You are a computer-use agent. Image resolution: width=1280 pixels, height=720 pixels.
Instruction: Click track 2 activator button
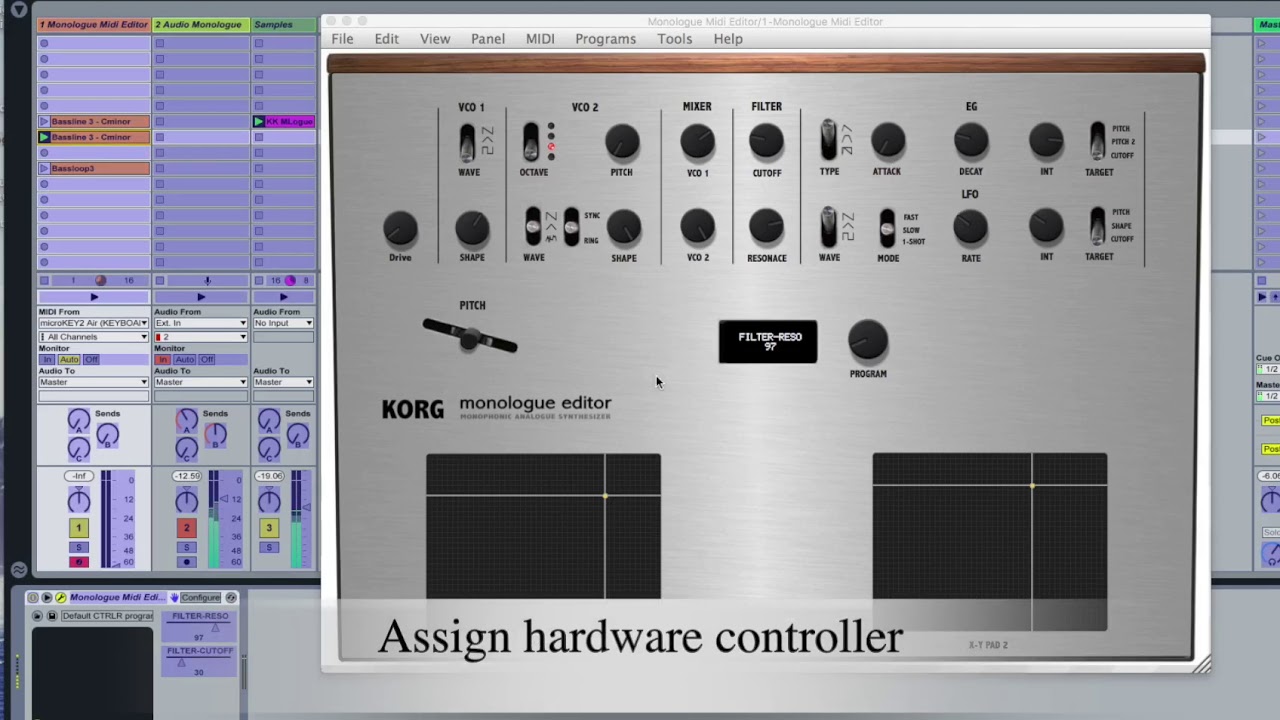(186, 527)
